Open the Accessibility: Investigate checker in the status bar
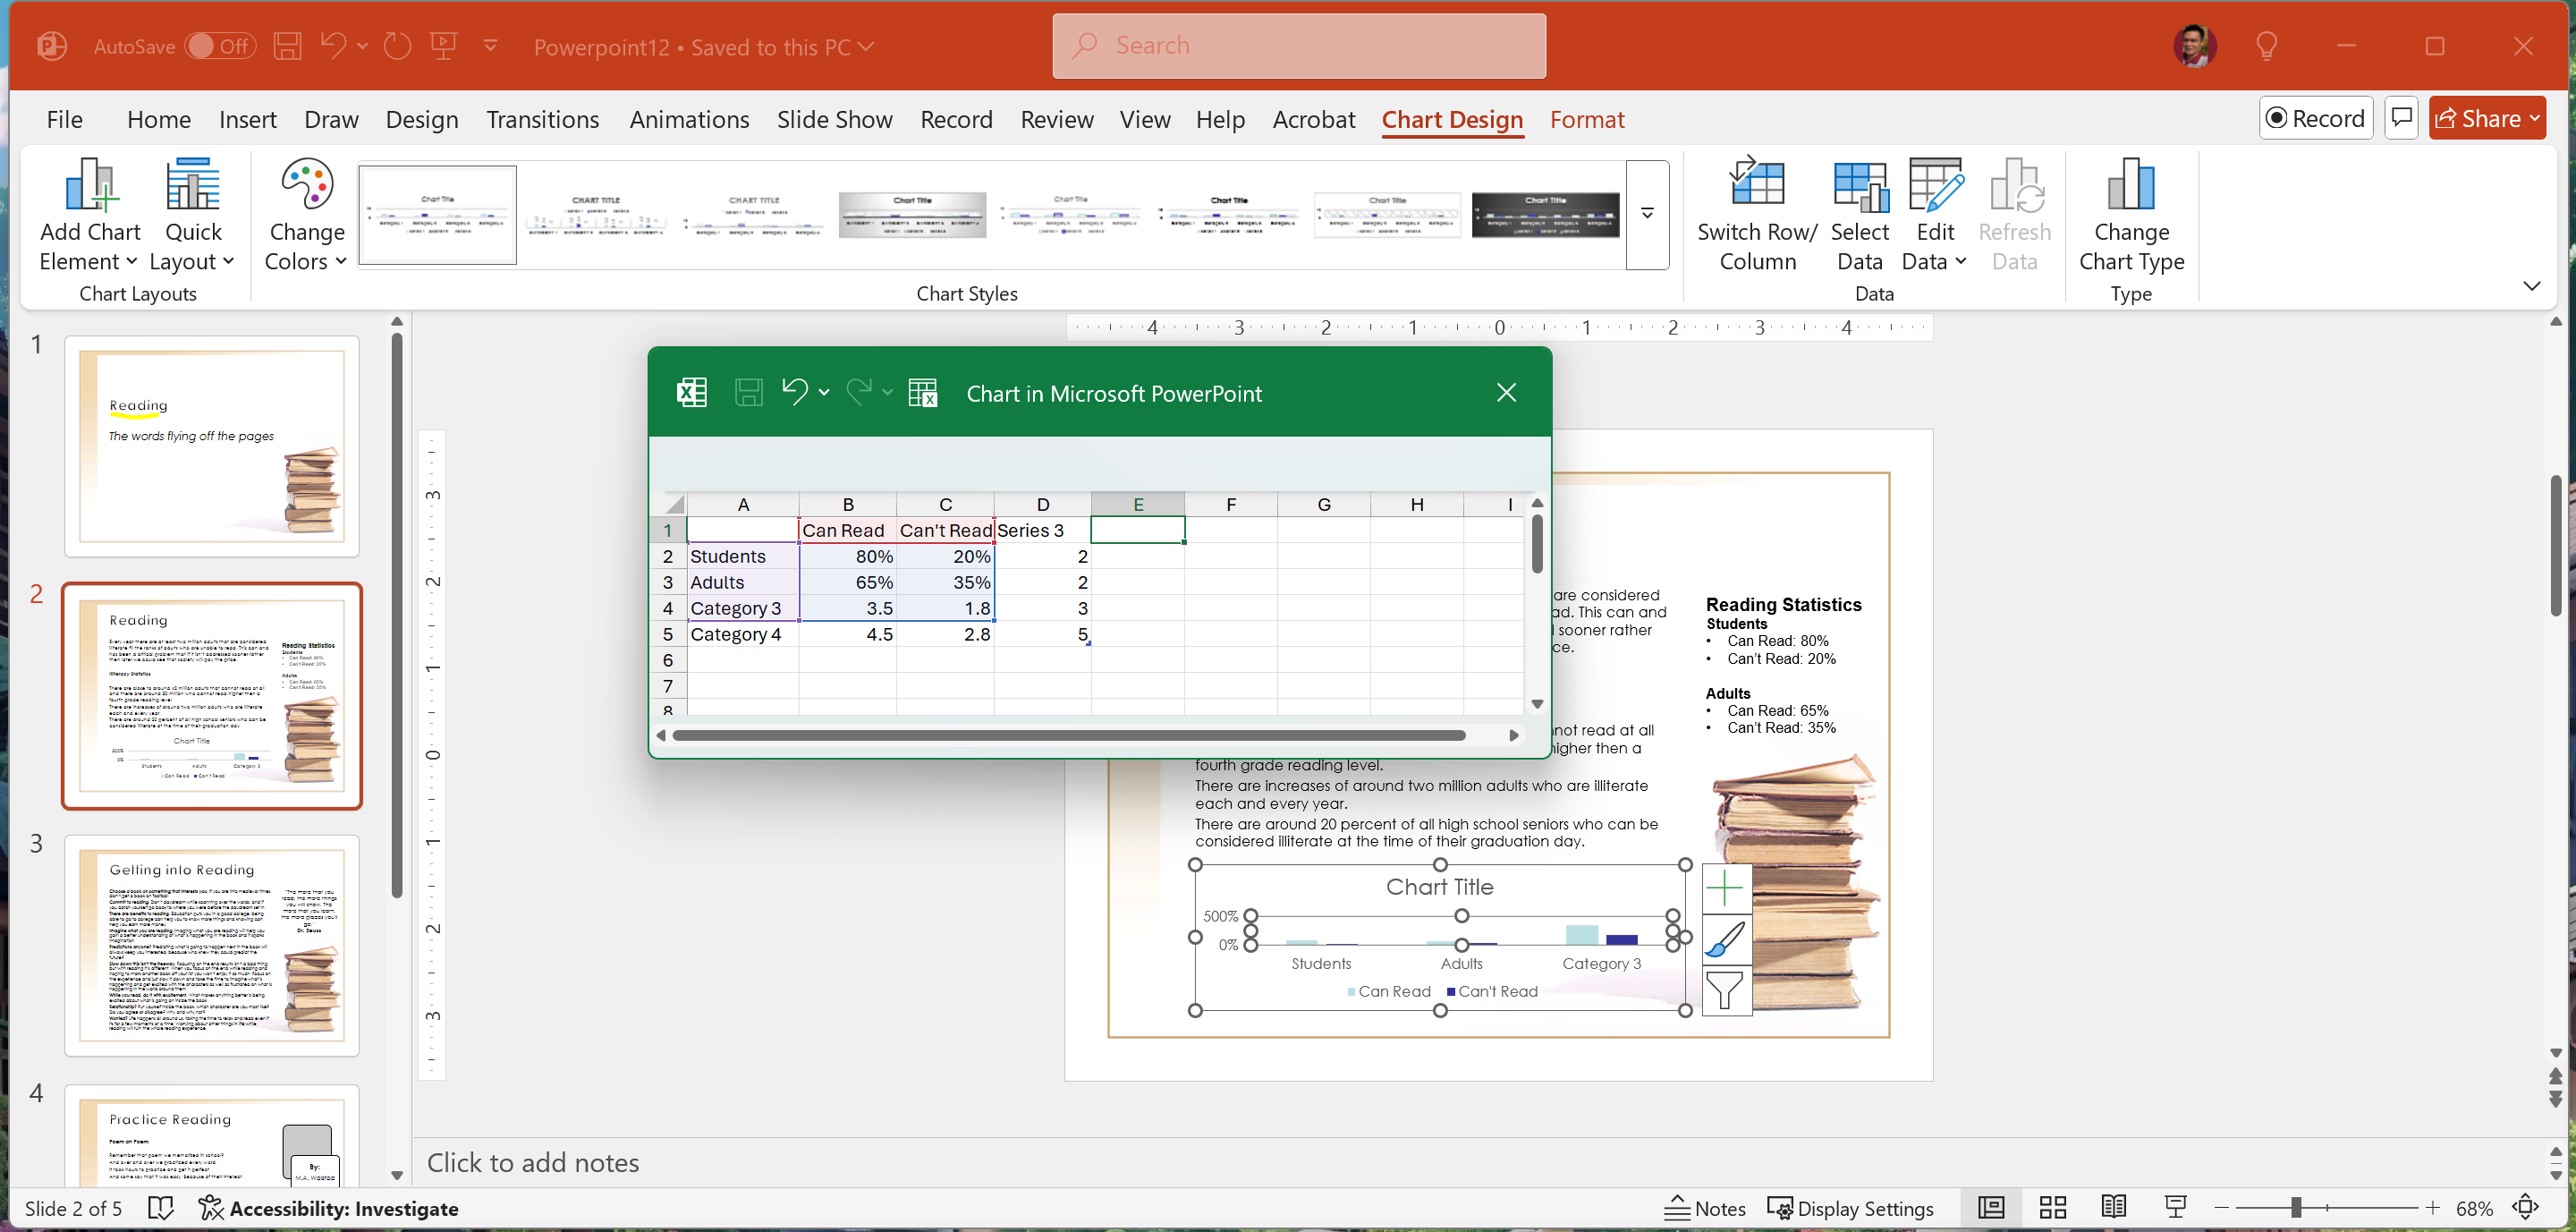The width and height of the screenshot is (2576, 1232). 328,1208
